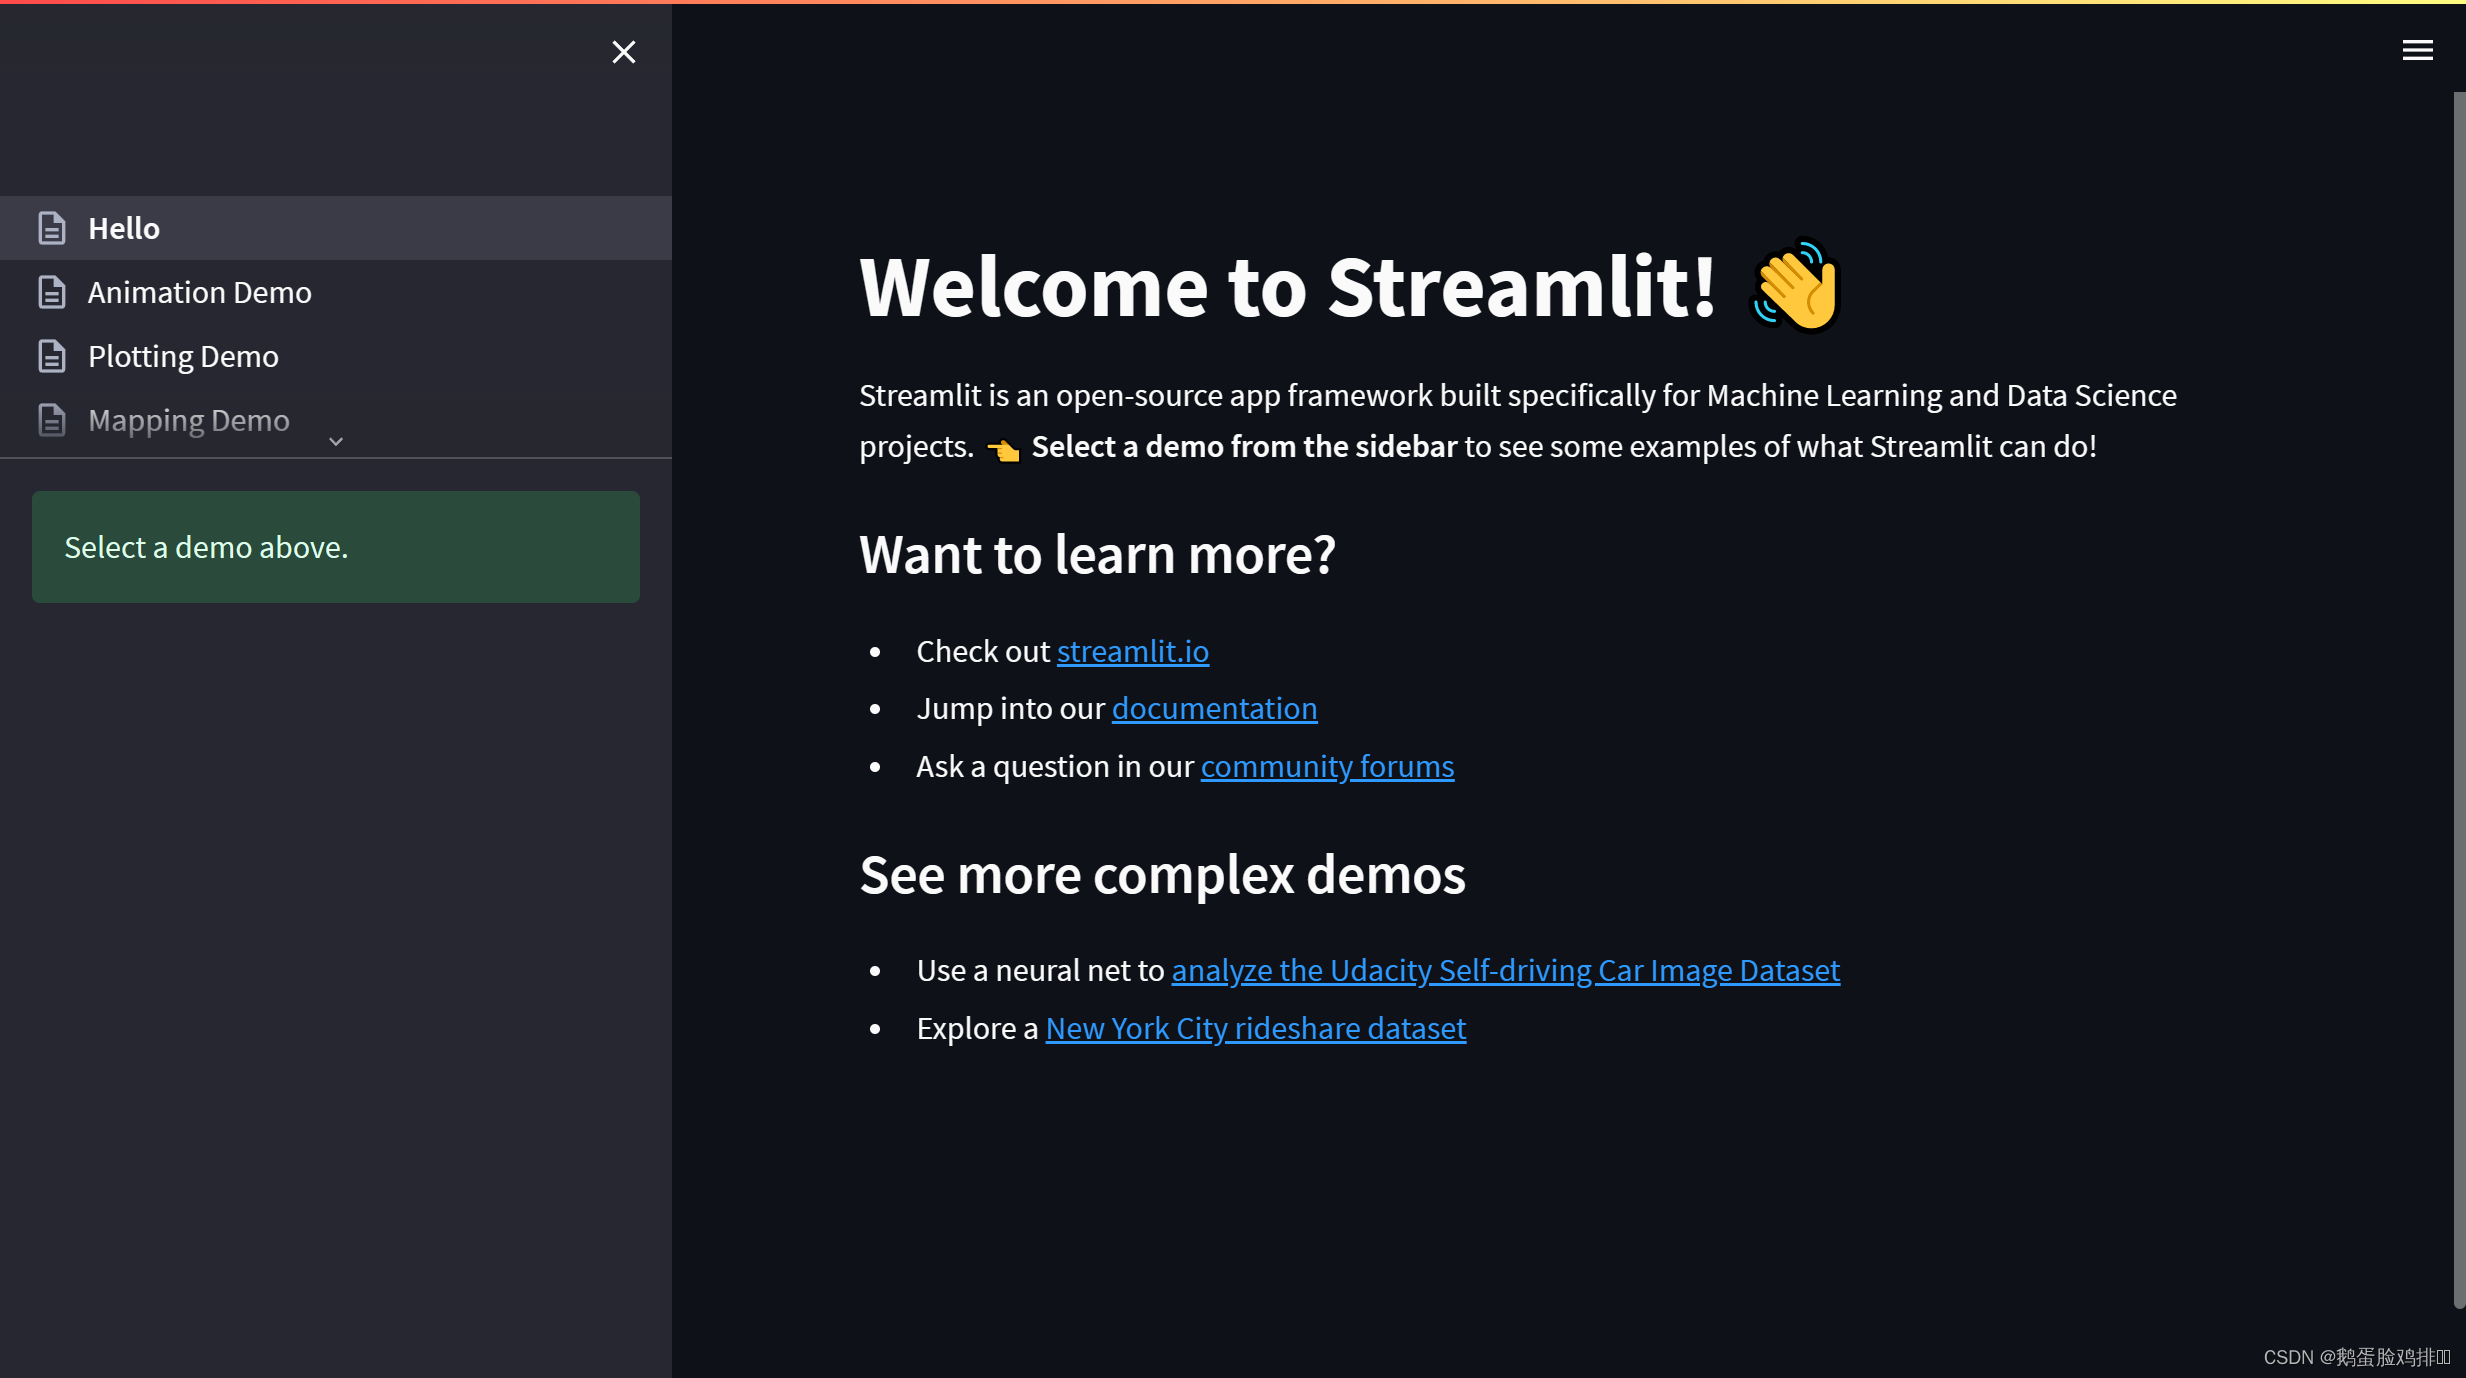Close the sidebar with the X icon
Screen dimensions: 2466x1378
point(623,52)
